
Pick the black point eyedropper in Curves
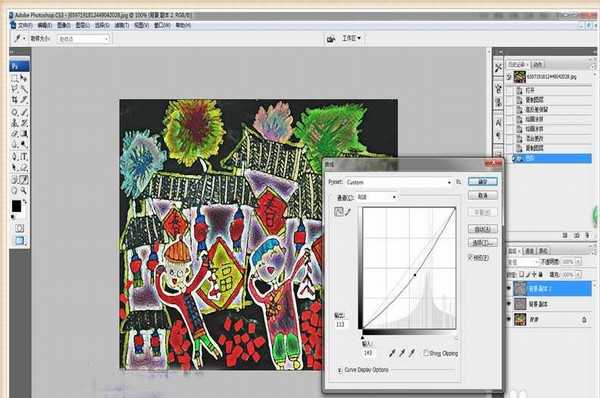[392, 353]
